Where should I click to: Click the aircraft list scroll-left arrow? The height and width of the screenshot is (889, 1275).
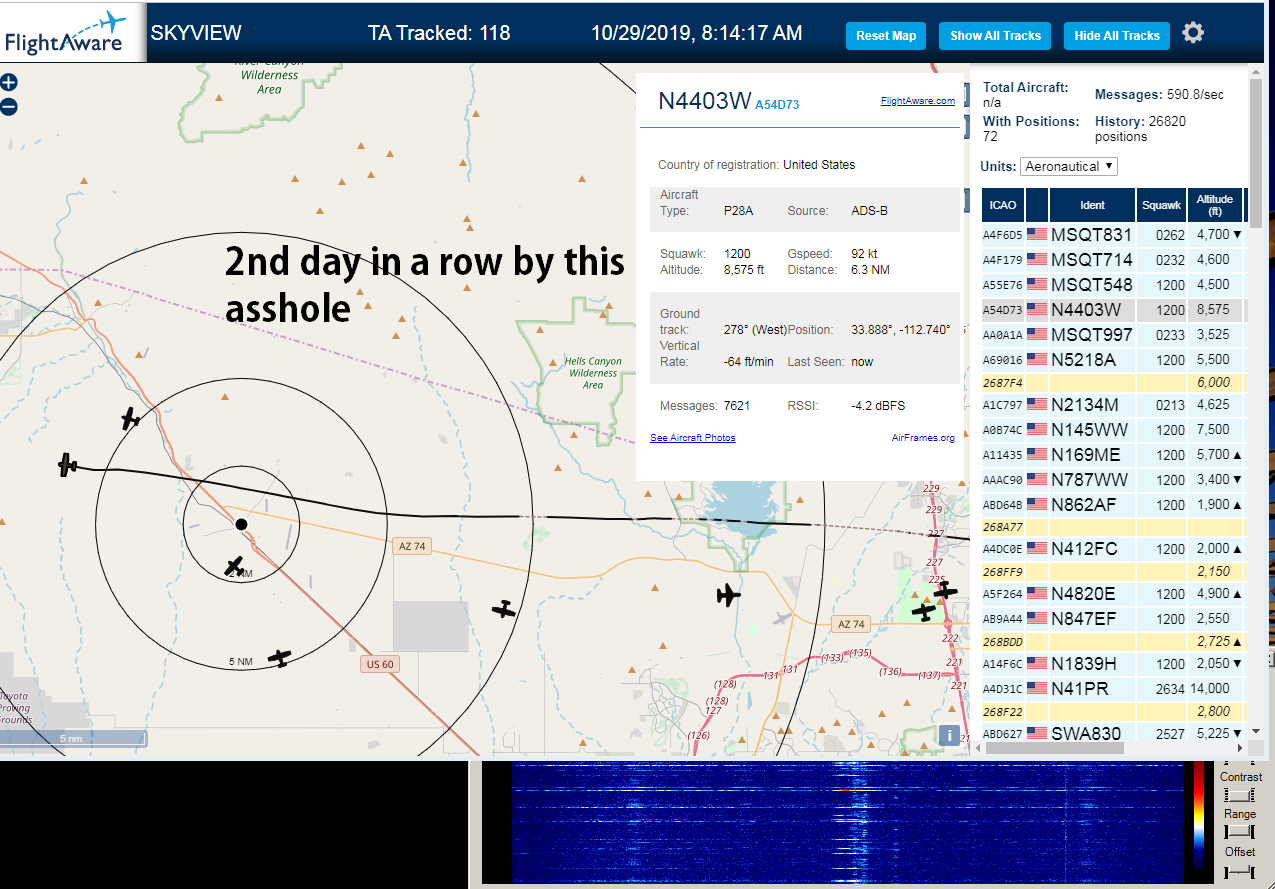click(x=978, y=747)
